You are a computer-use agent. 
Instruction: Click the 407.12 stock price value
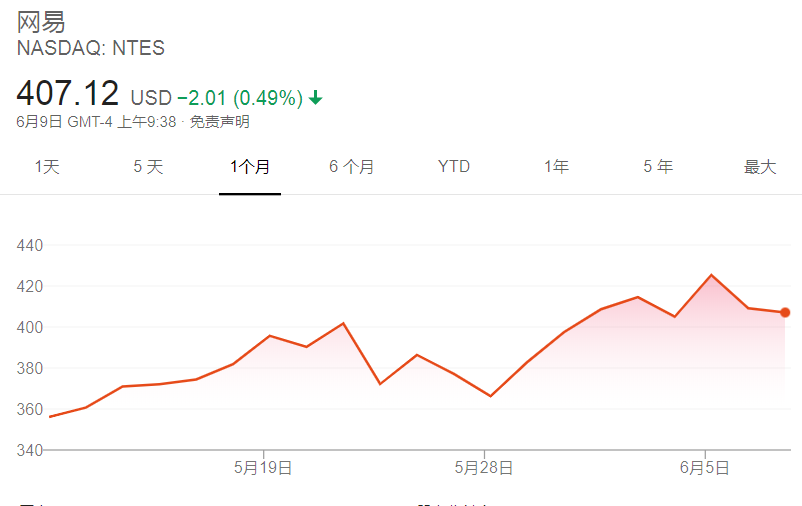68,95
